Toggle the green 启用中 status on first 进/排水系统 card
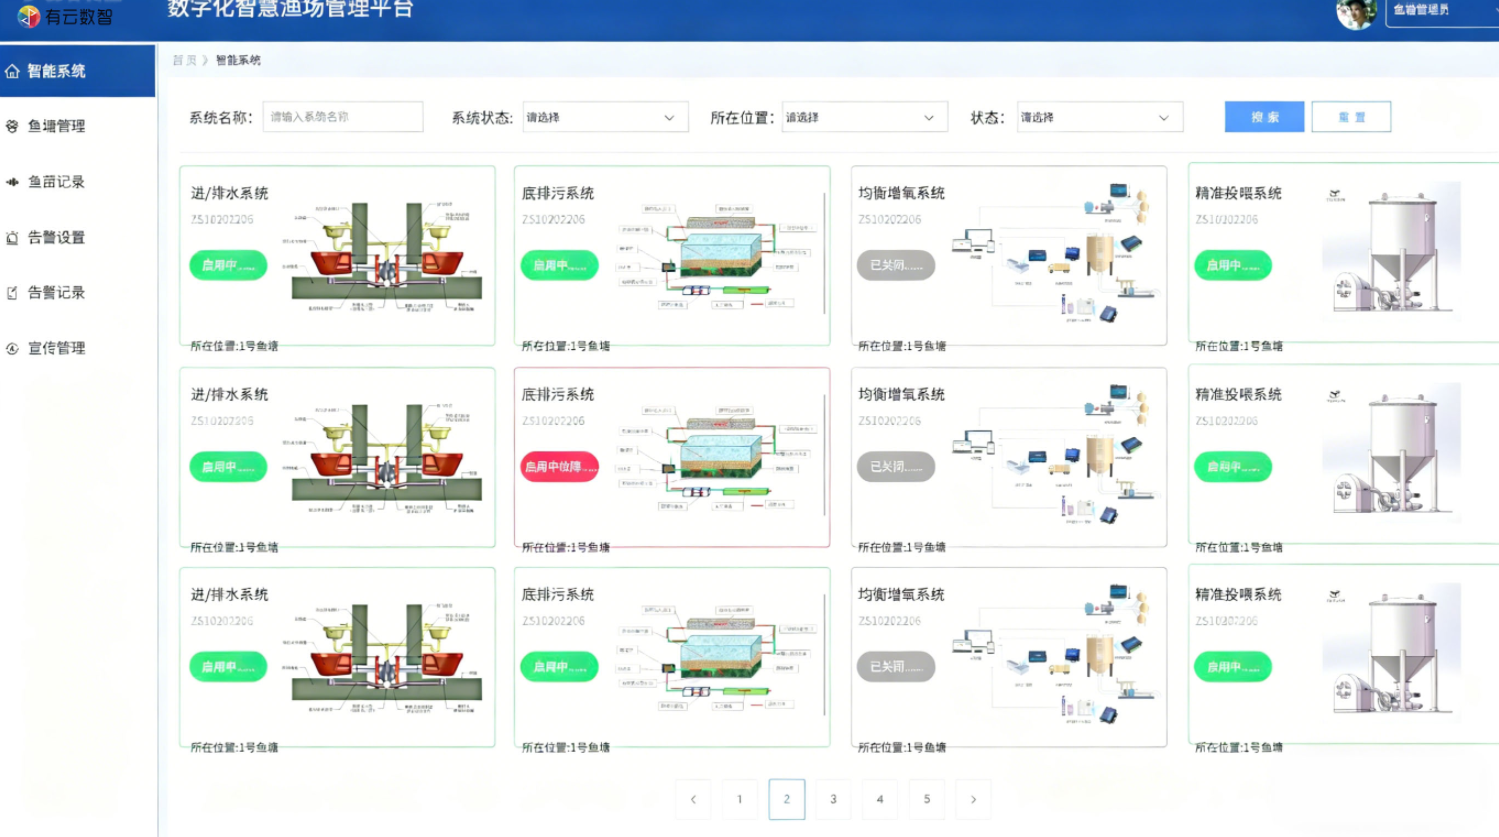 point(228,265)
